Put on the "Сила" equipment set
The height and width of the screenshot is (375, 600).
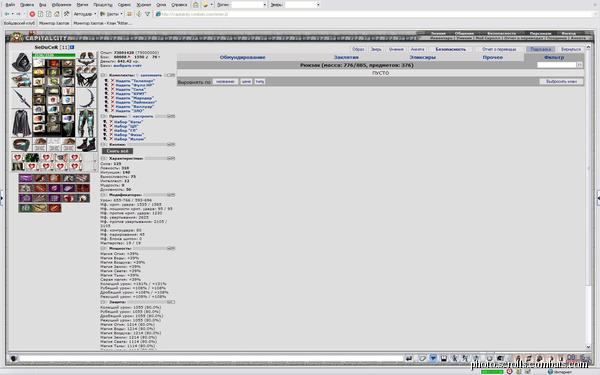point(130,90)
